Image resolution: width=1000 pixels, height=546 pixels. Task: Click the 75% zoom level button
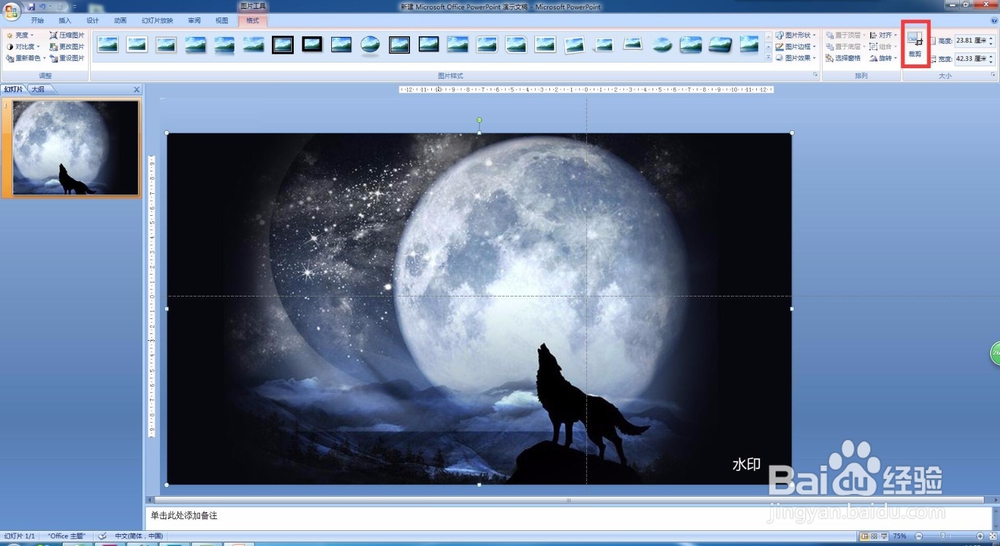pos(900,536)
